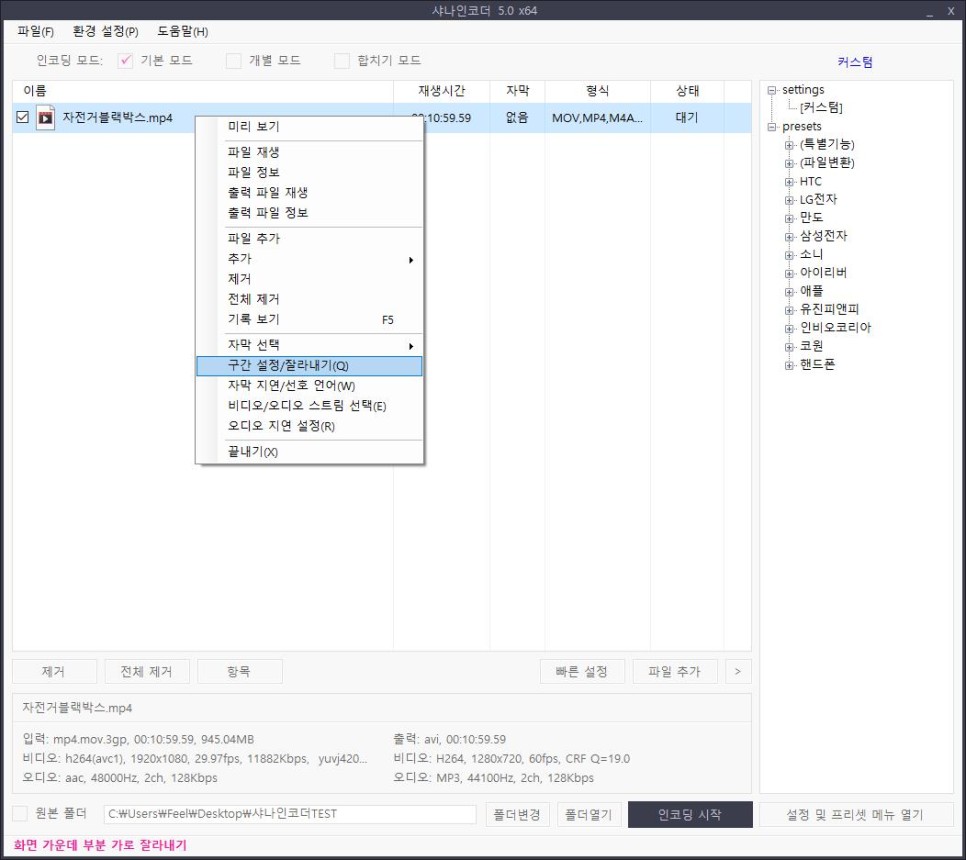Screen dimensions: 966x860
Task: Open the 환경 설정(P) menu
Action: (105, 31)
